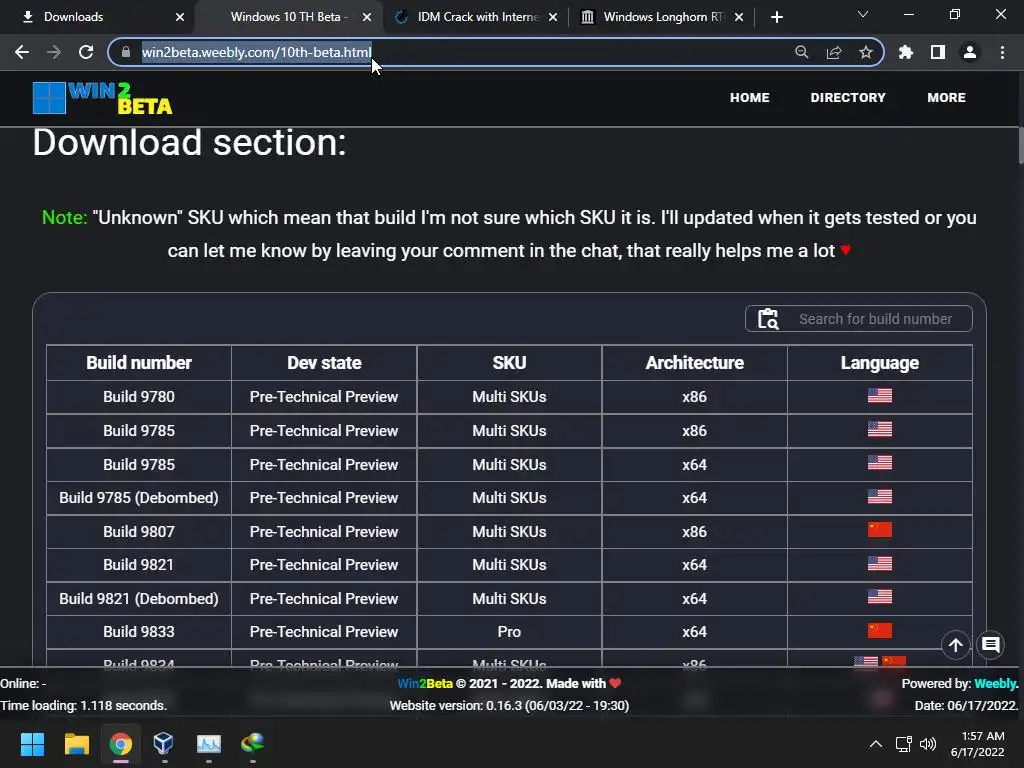Open the Chrome profile menu
This screenshot has width=1024, height=768.
(x=970, y=52)
